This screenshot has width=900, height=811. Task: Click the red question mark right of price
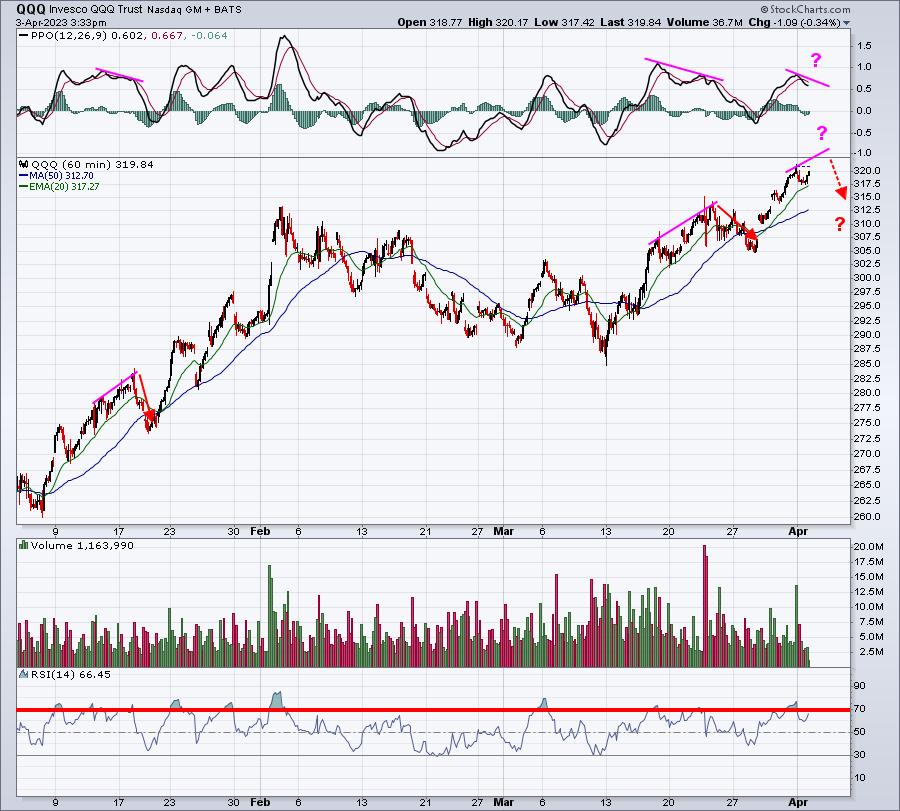(x=840, y=224)
